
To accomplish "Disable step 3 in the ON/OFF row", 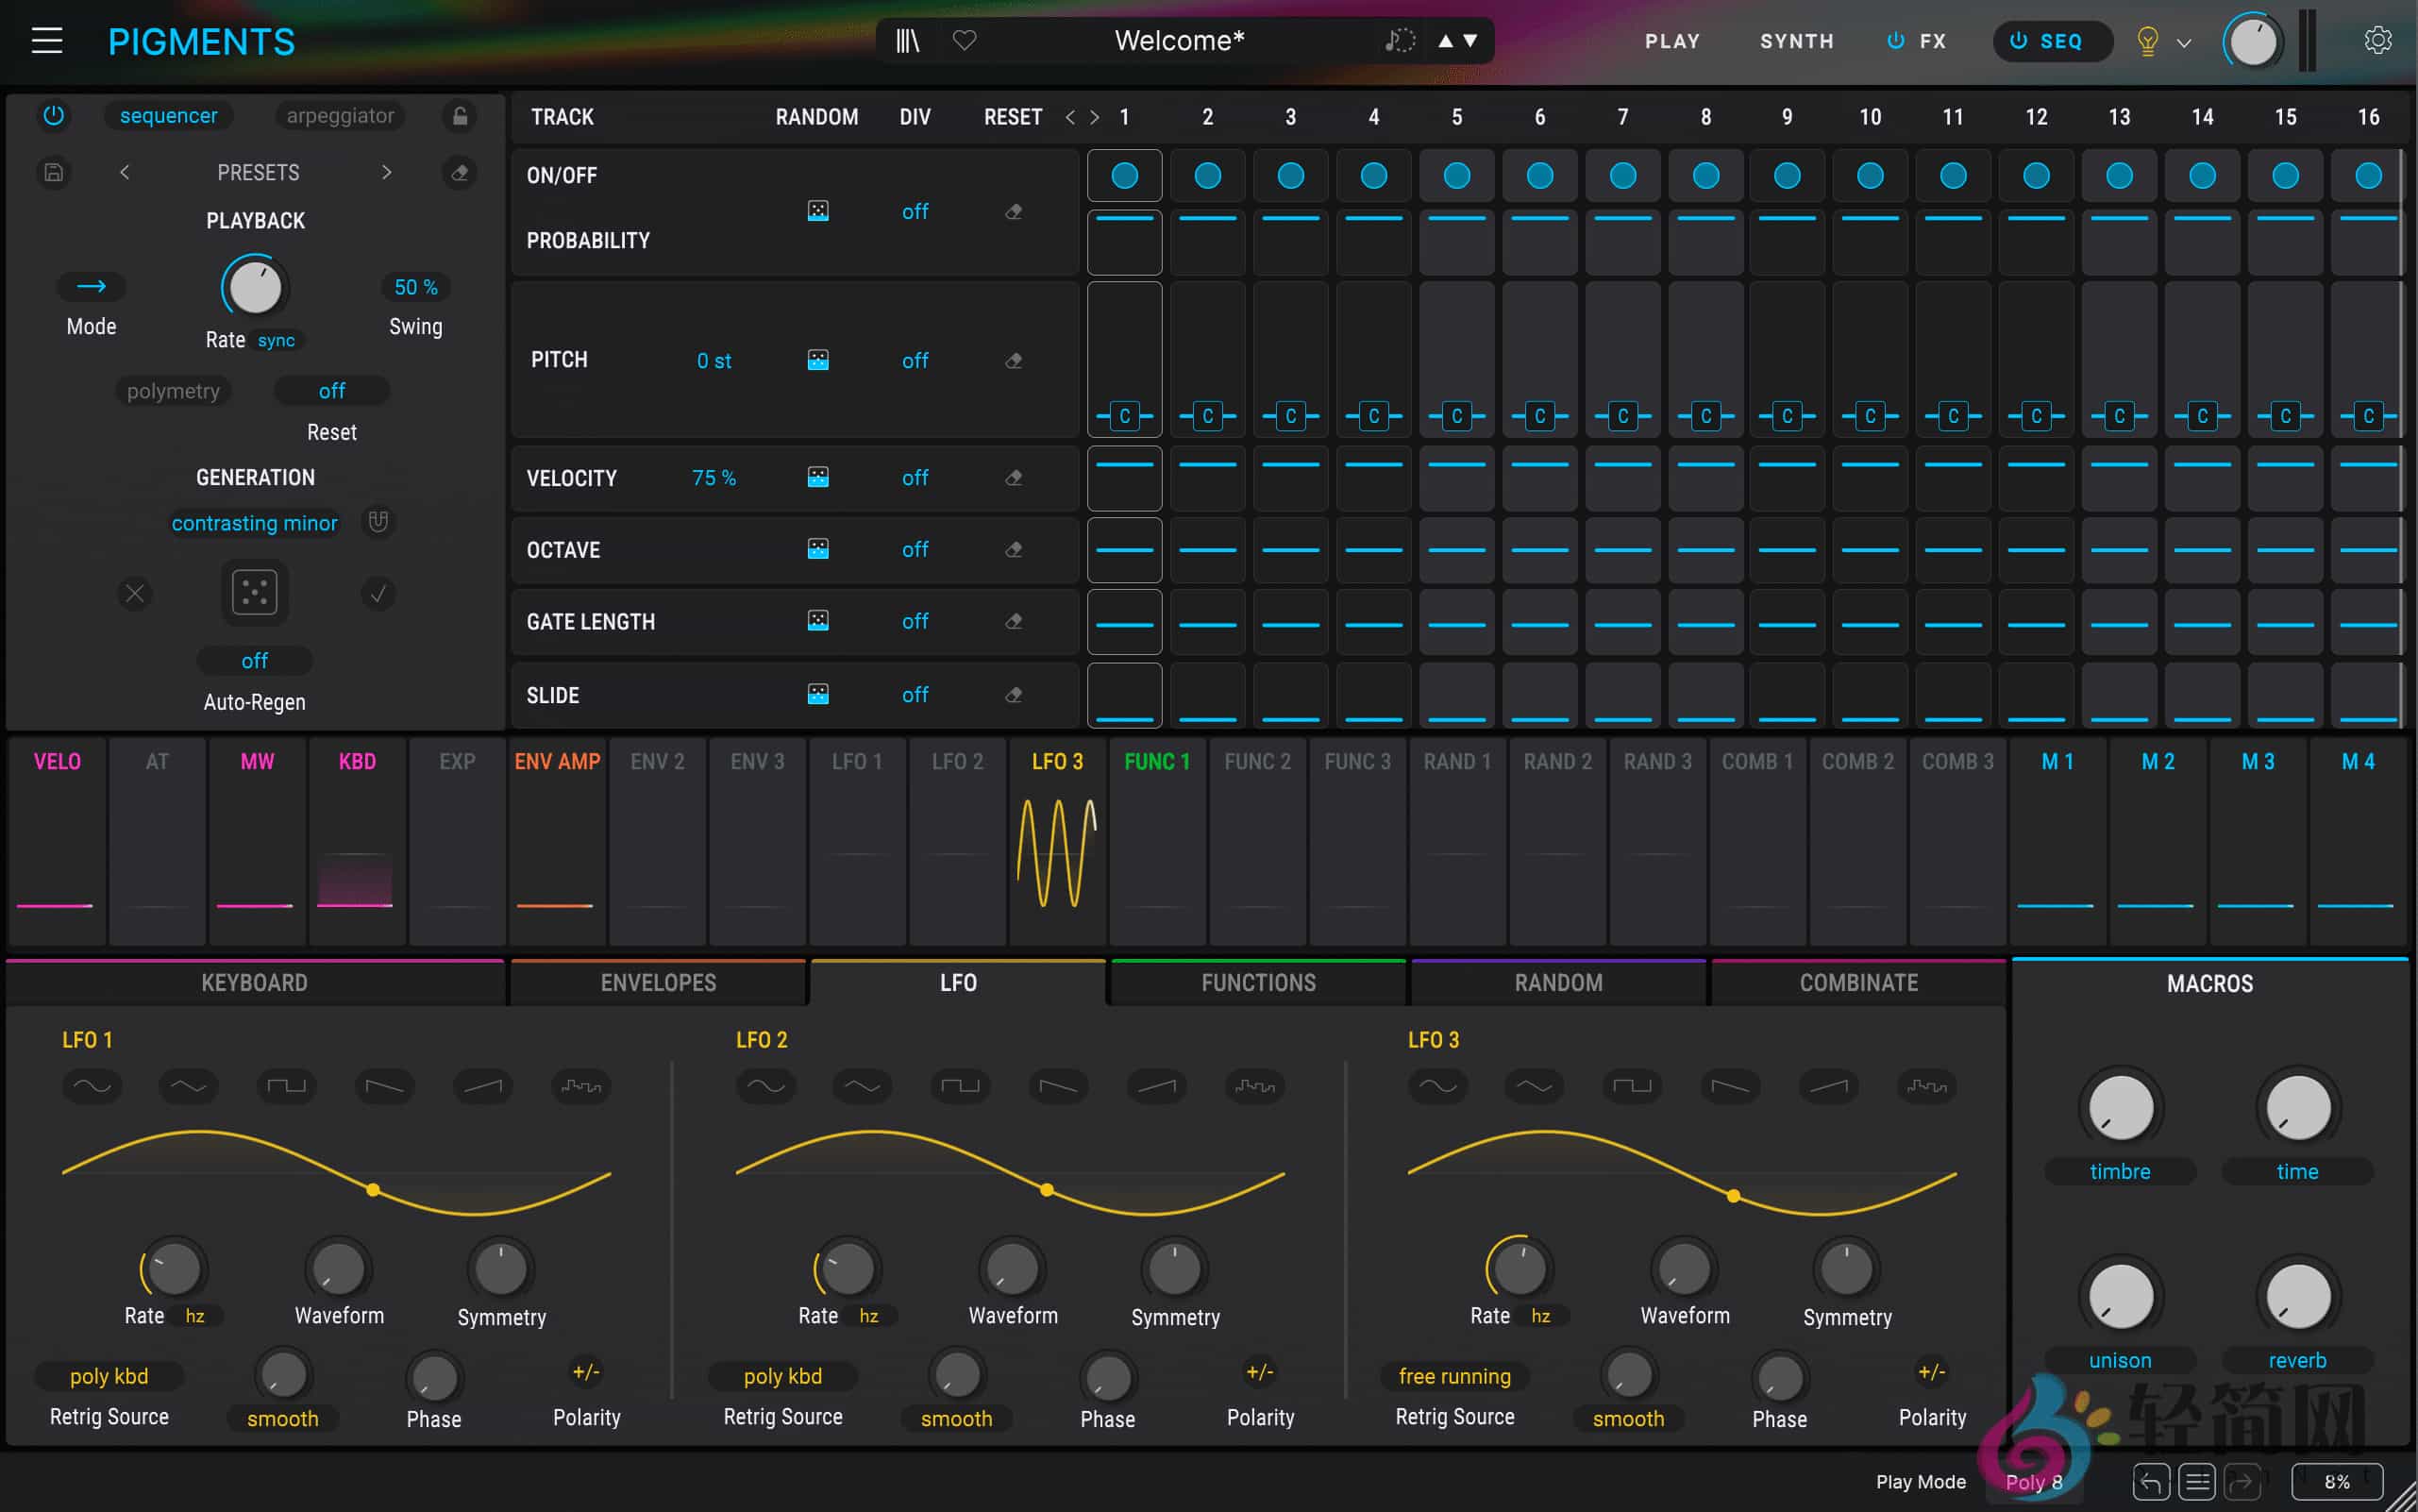I will (x=1290, y=175).
